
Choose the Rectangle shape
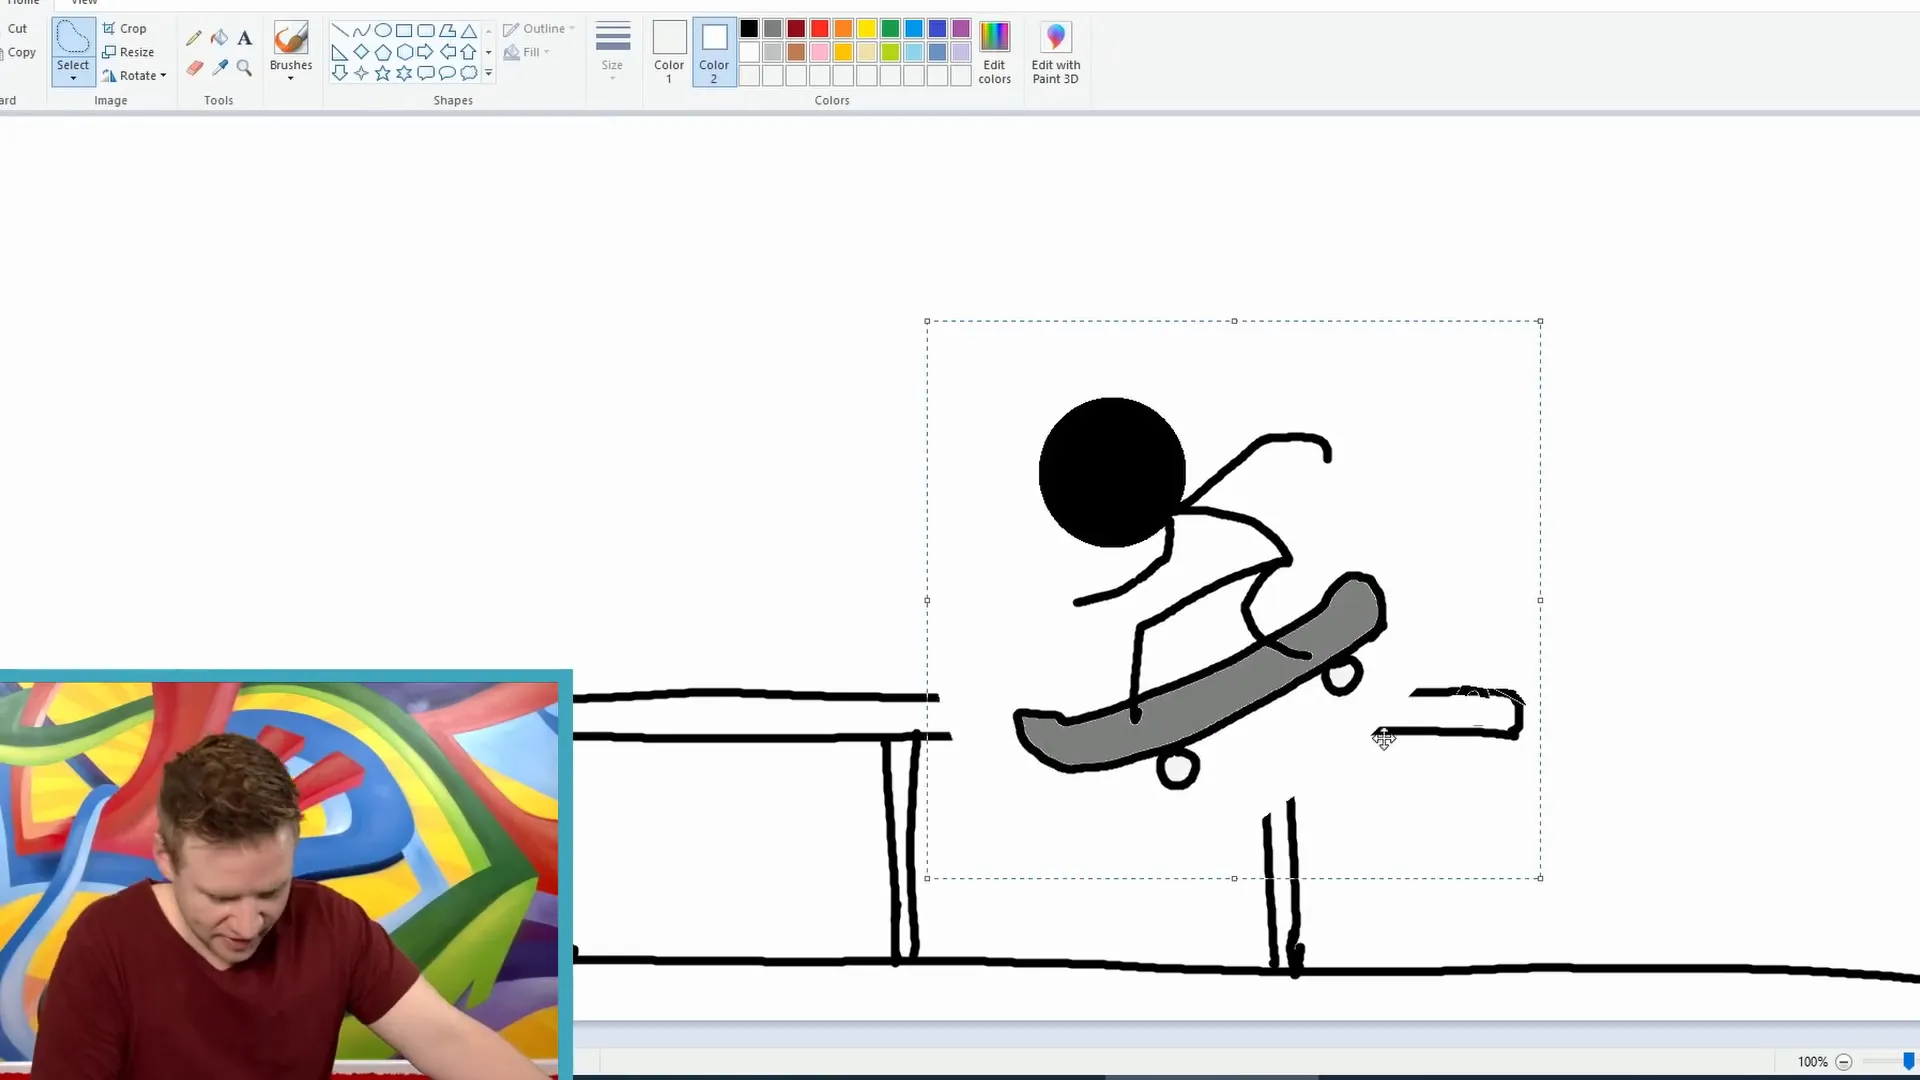[404, 30]
